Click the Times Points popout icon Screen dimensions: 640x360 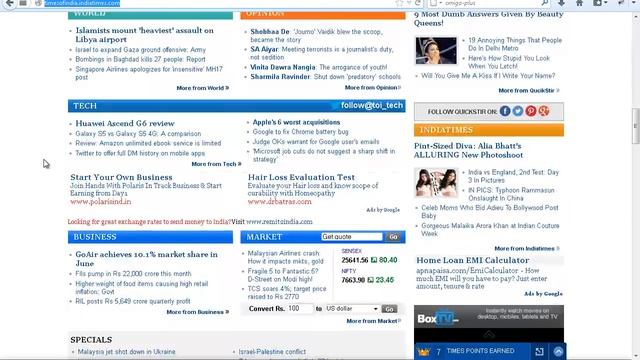[x=539, y=351]
